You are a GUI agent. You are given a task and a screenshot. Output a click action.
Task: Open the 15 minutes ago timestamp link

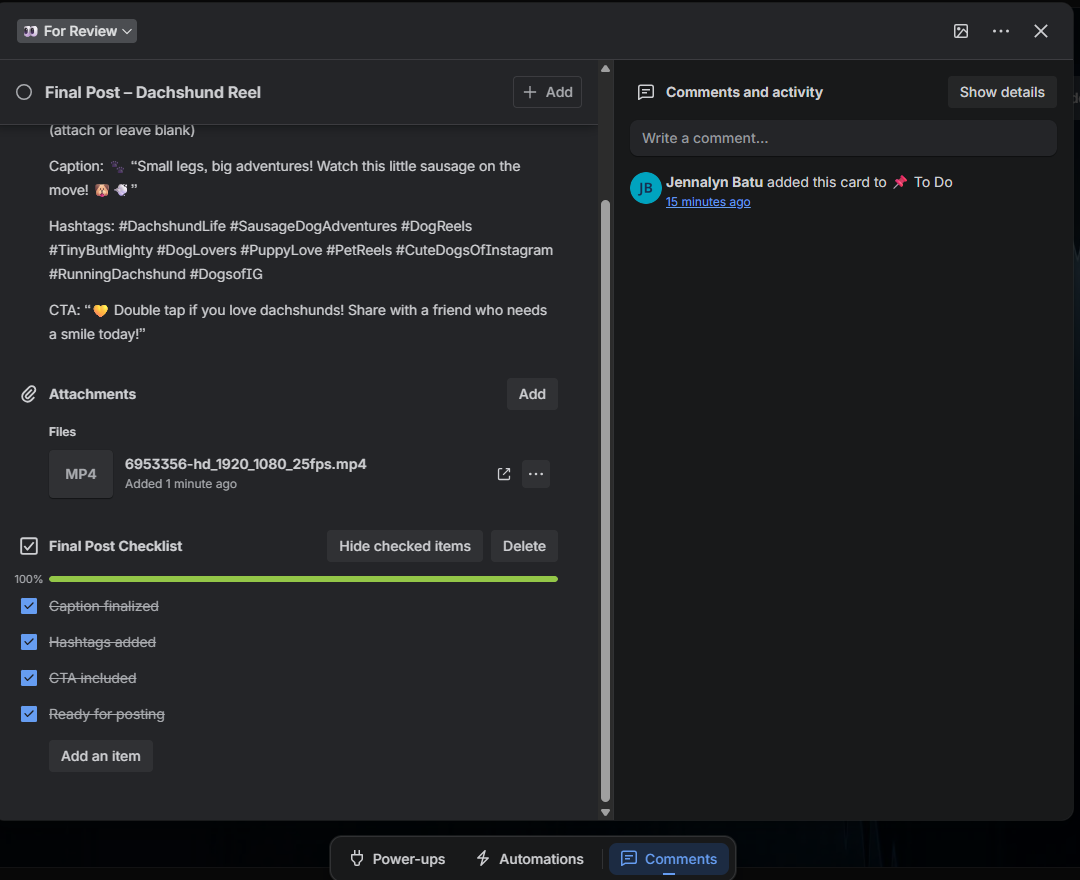pyautogui.click(x=708, y=202)
